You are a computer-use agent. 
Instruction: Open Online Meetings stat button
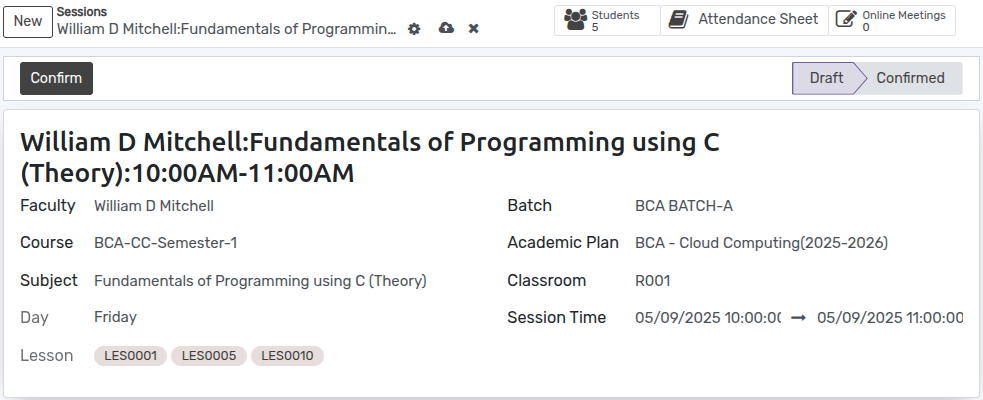[x=892, y=21]
